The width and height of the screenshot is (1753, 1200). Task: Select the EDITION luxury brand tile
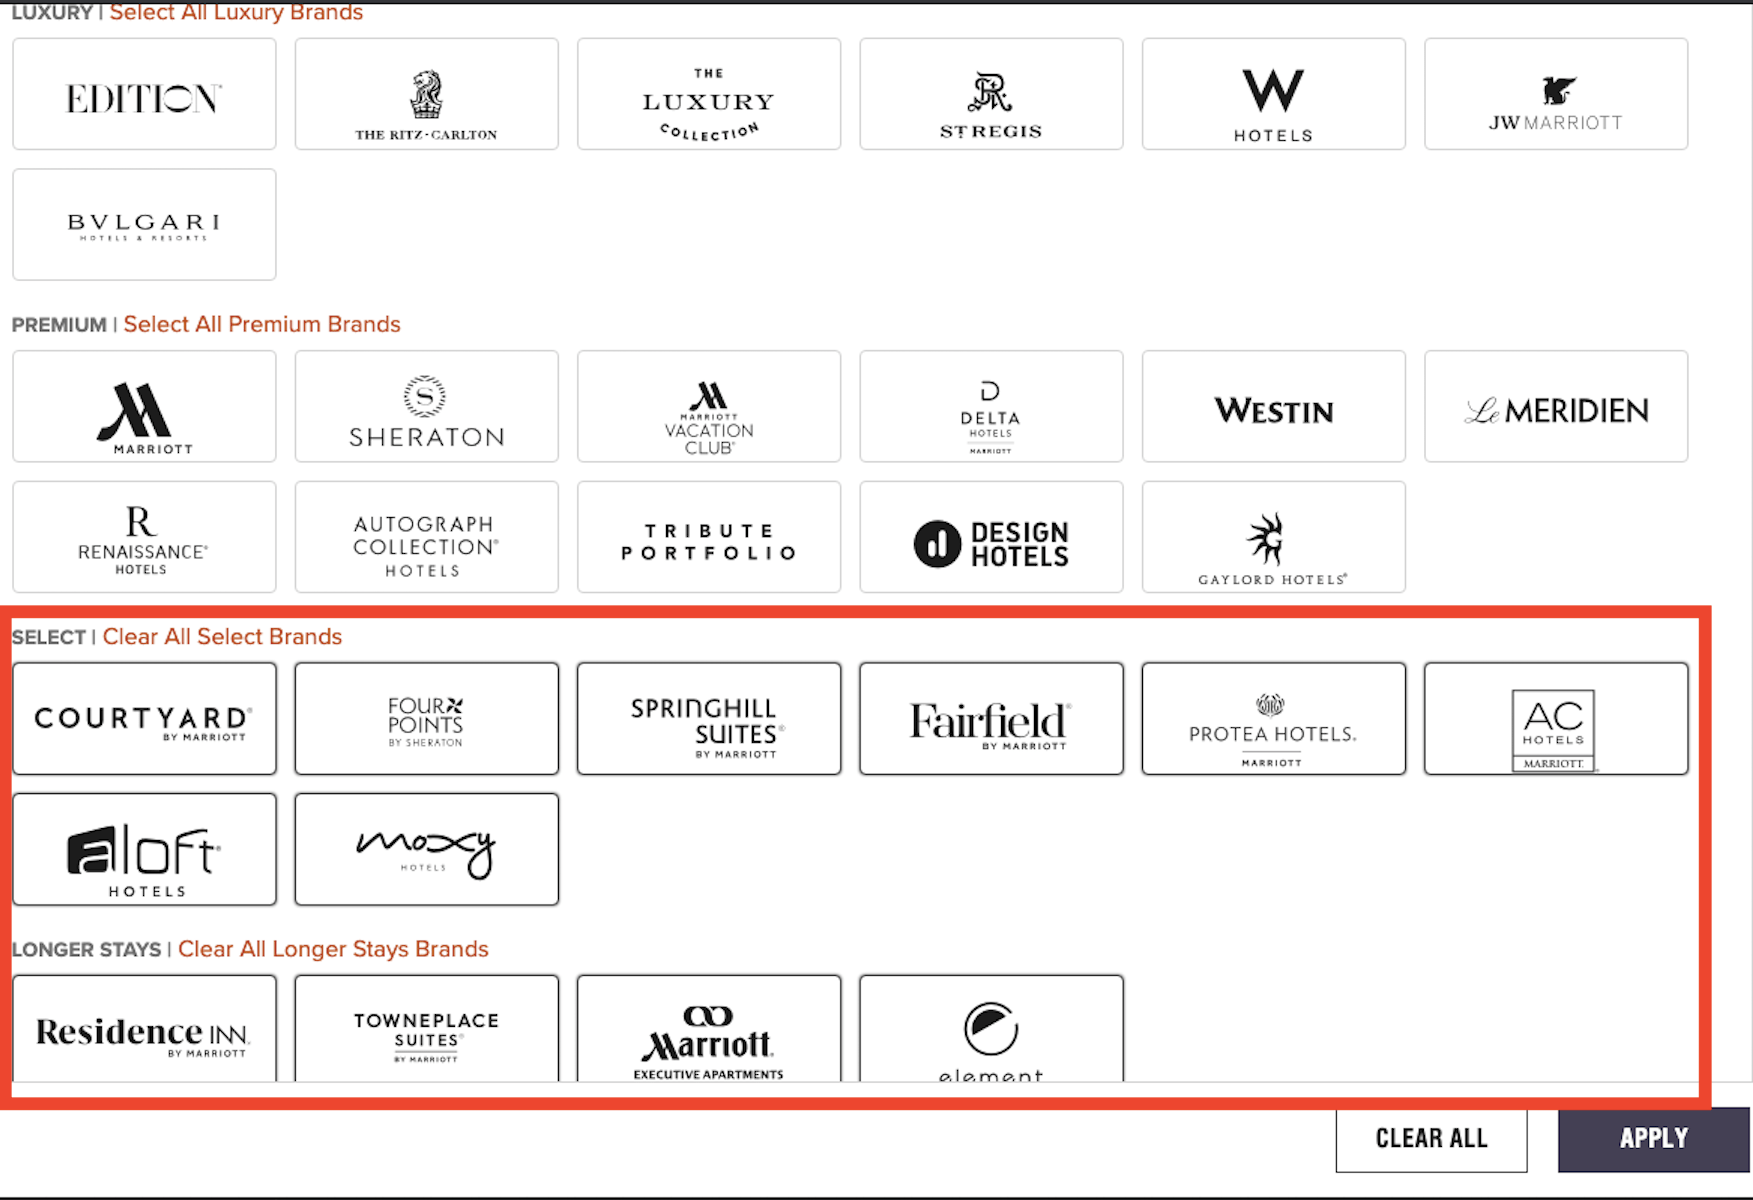click(143, 93)
